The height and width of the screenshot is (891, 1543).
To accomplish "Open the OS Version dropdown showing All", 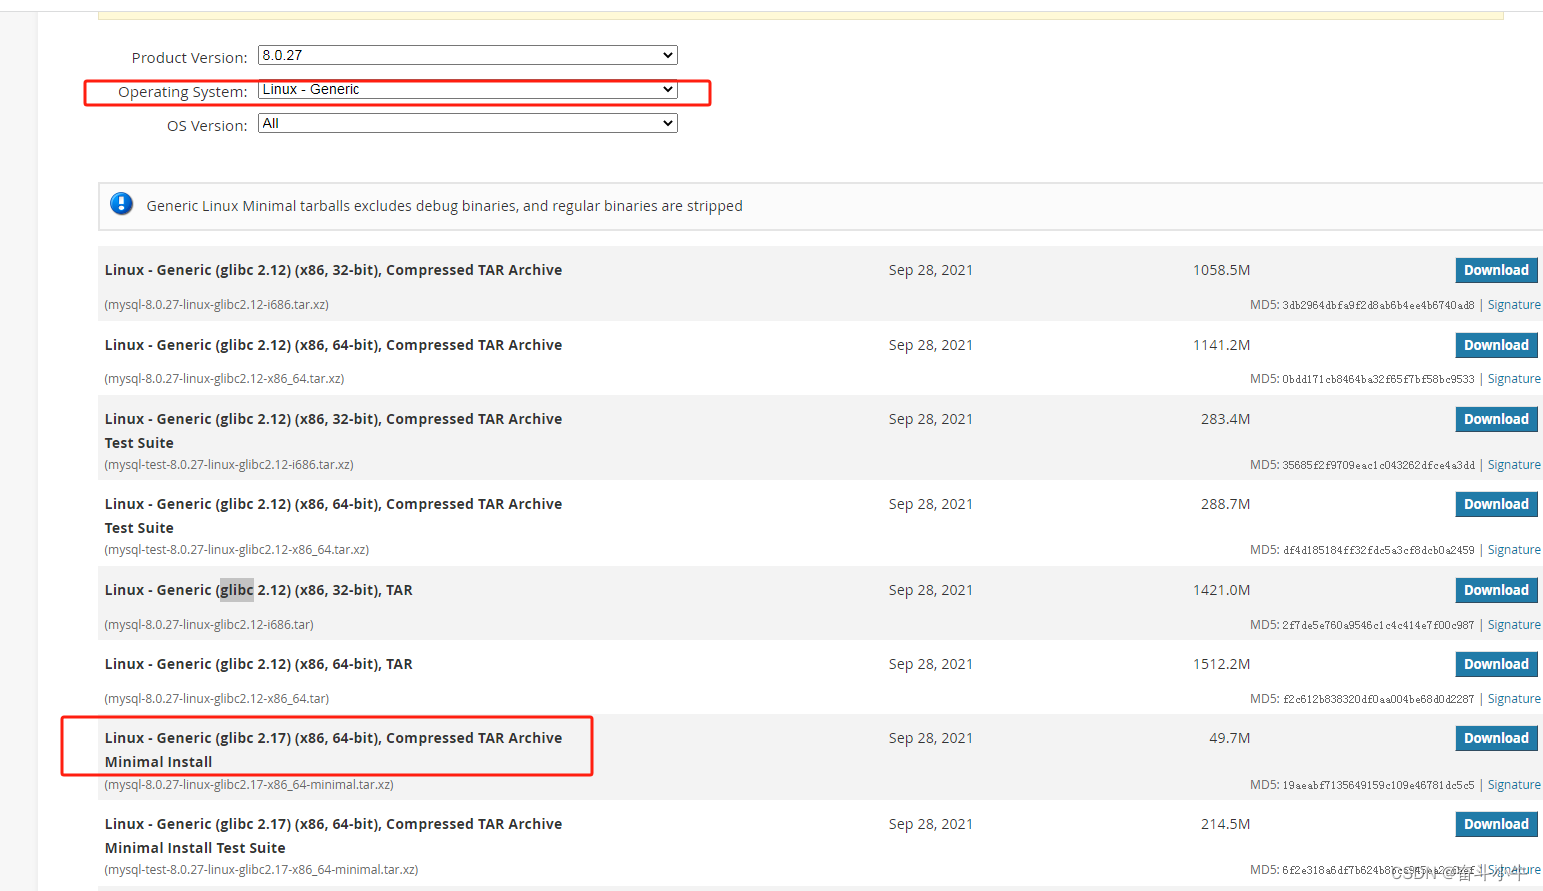I will (x=467, y=123).
